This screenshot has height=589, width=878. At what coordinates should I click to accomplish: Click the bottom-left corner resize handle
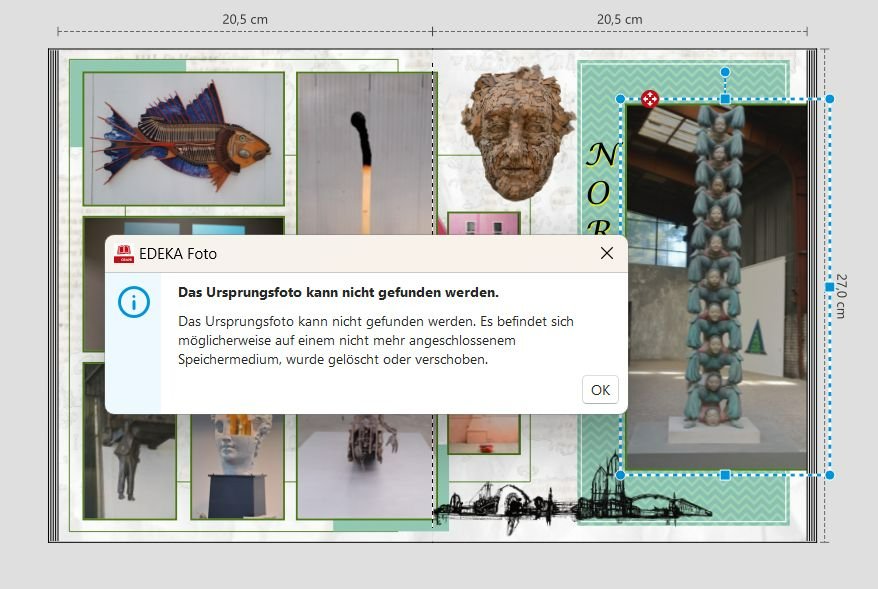click(620, 475)
